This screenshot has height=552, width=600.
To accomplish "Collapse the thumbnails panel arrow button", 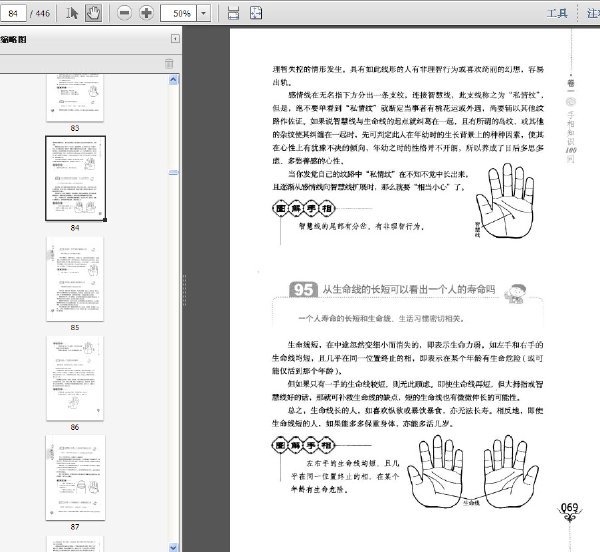I will 175,39.
